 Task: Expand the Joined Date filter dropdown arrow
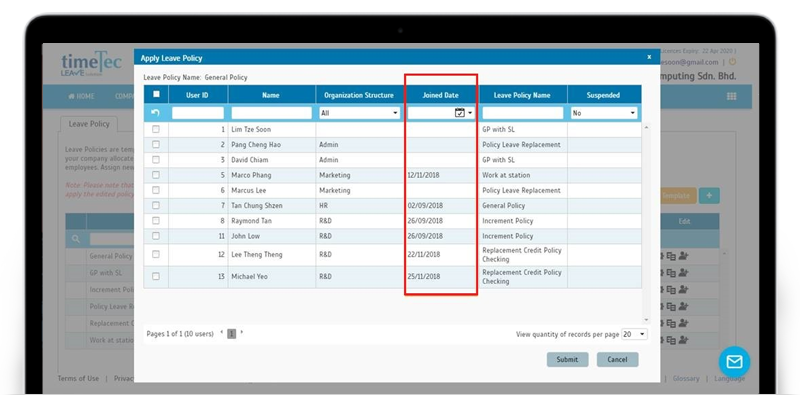coord(470,113)
